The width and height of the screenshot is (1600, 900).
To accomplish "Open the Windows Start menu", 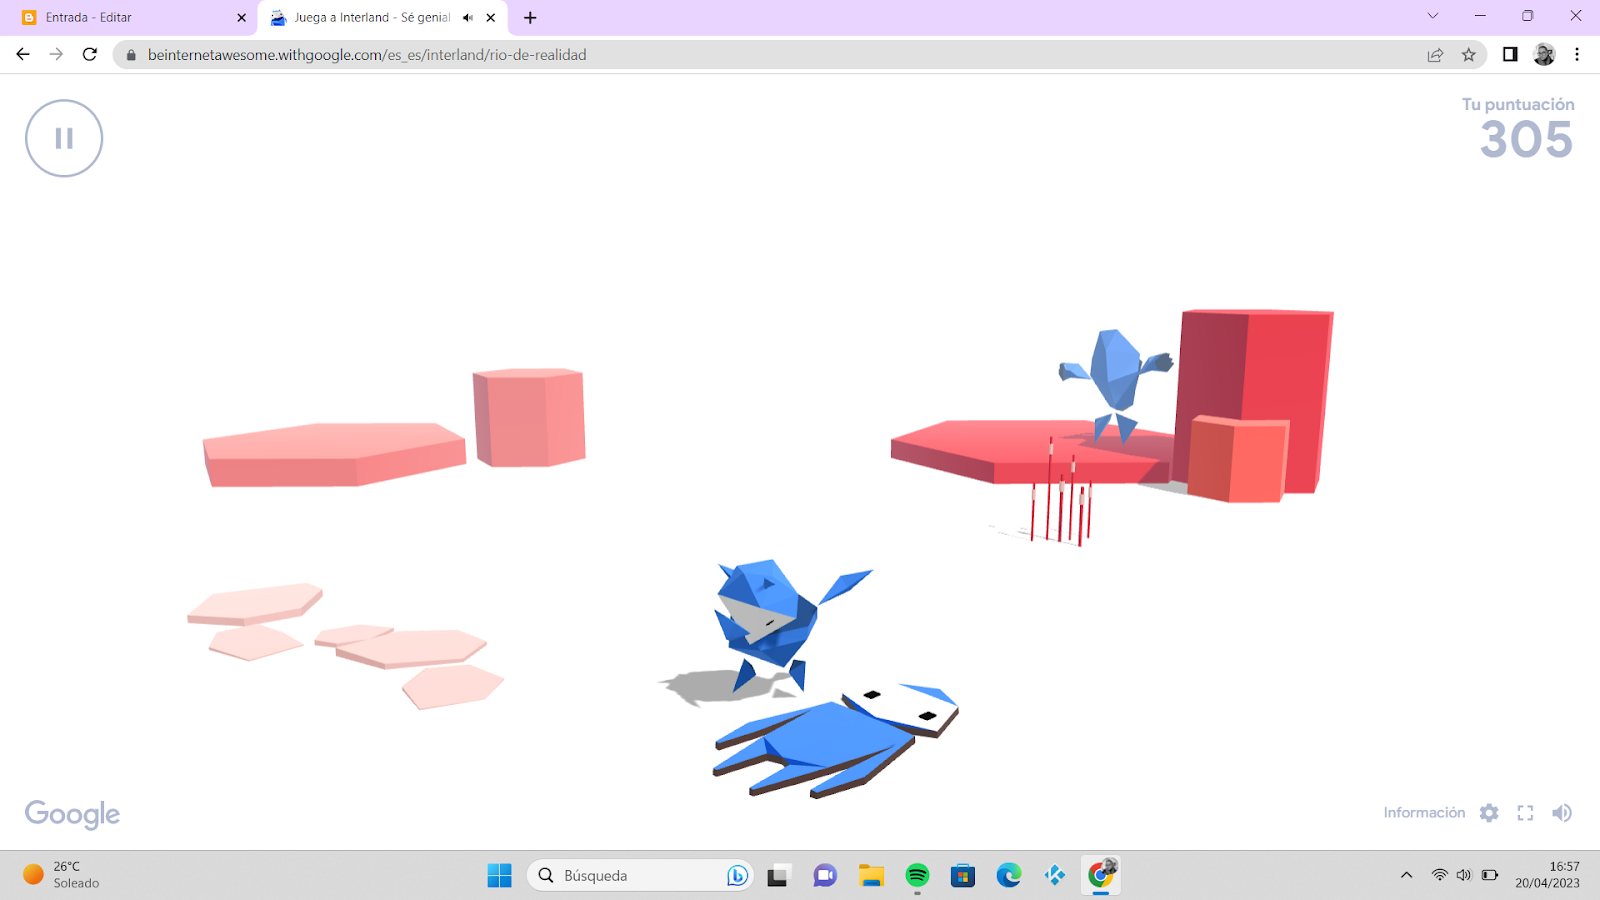I will (x=500, y=875).
